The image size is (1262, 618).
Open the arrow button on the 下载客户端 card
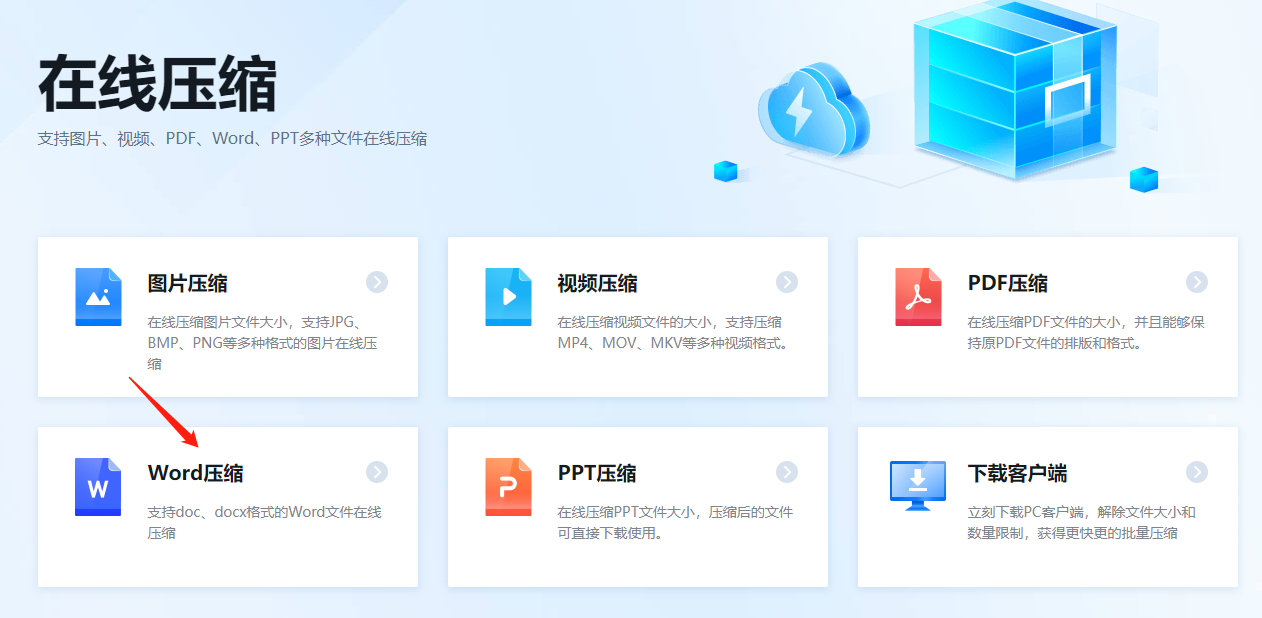[x=1197, y=472]
